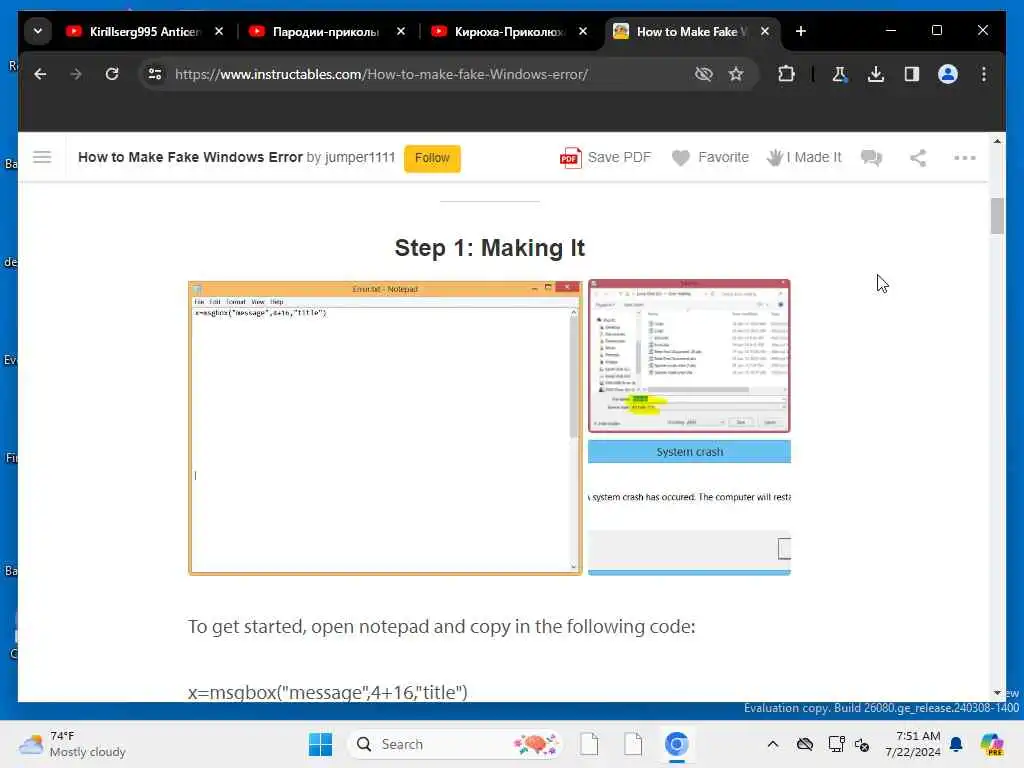
Task: Click the taskbar Search box
Action: (455, 744)
